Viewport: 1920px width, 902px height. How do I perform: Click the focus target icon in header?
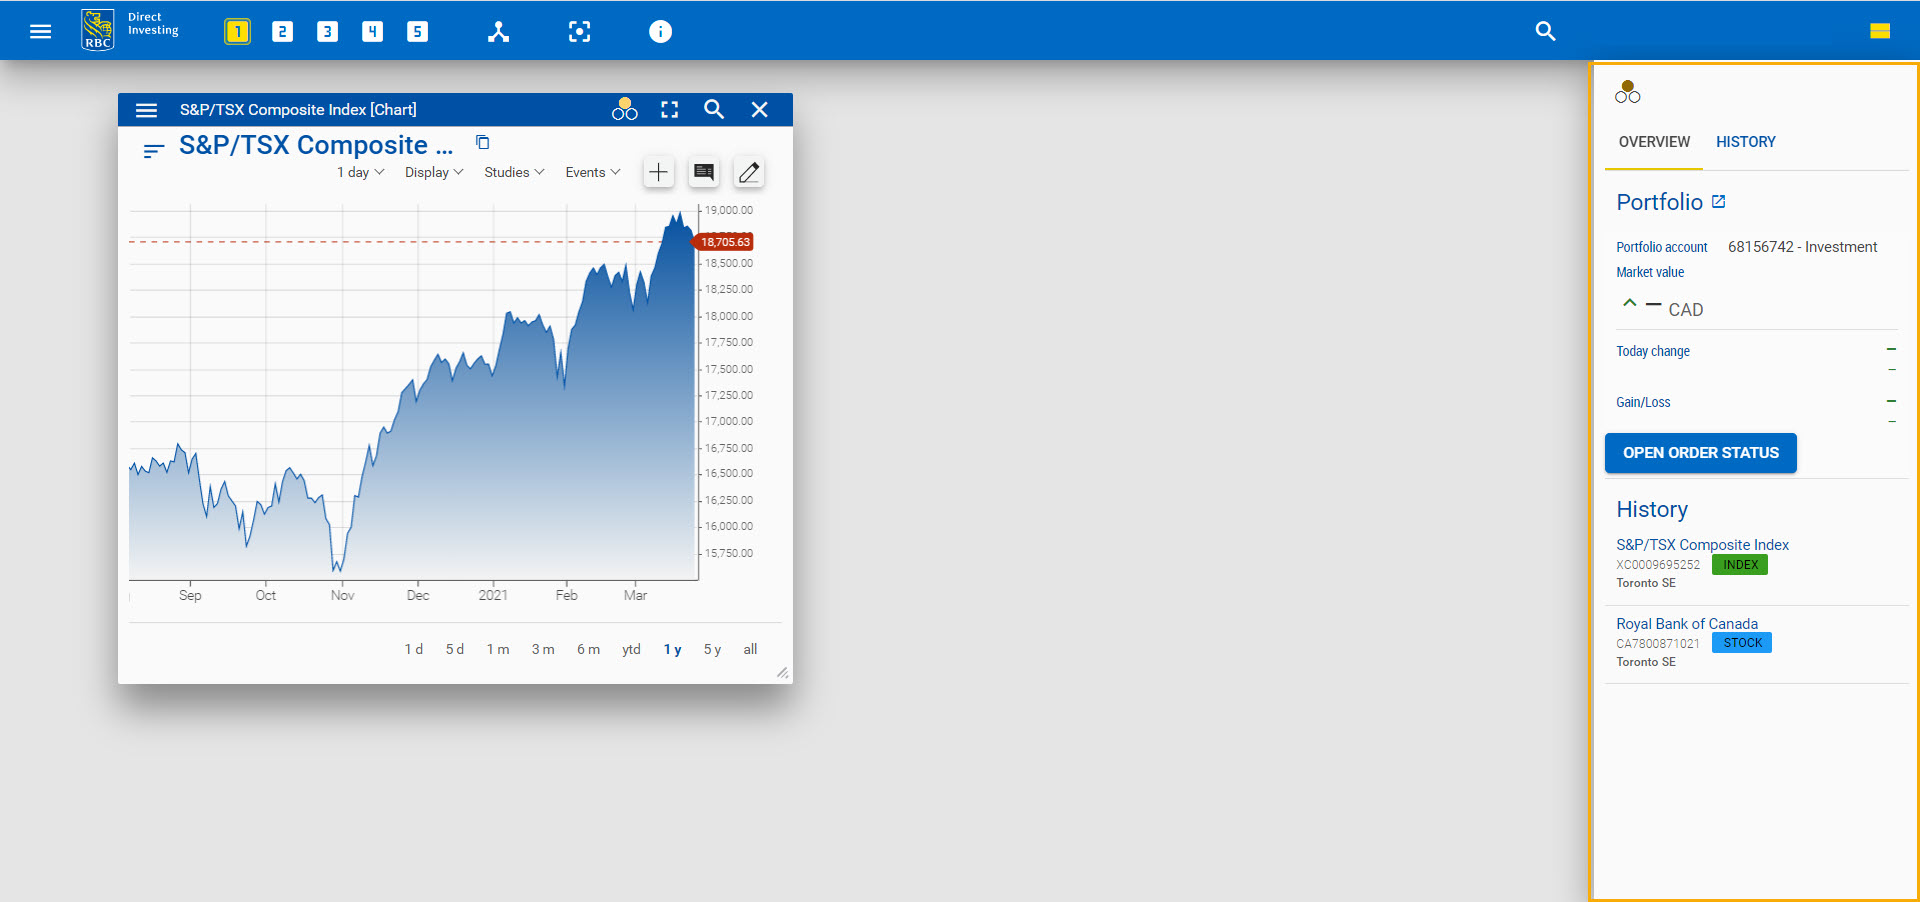click(579, 32)
